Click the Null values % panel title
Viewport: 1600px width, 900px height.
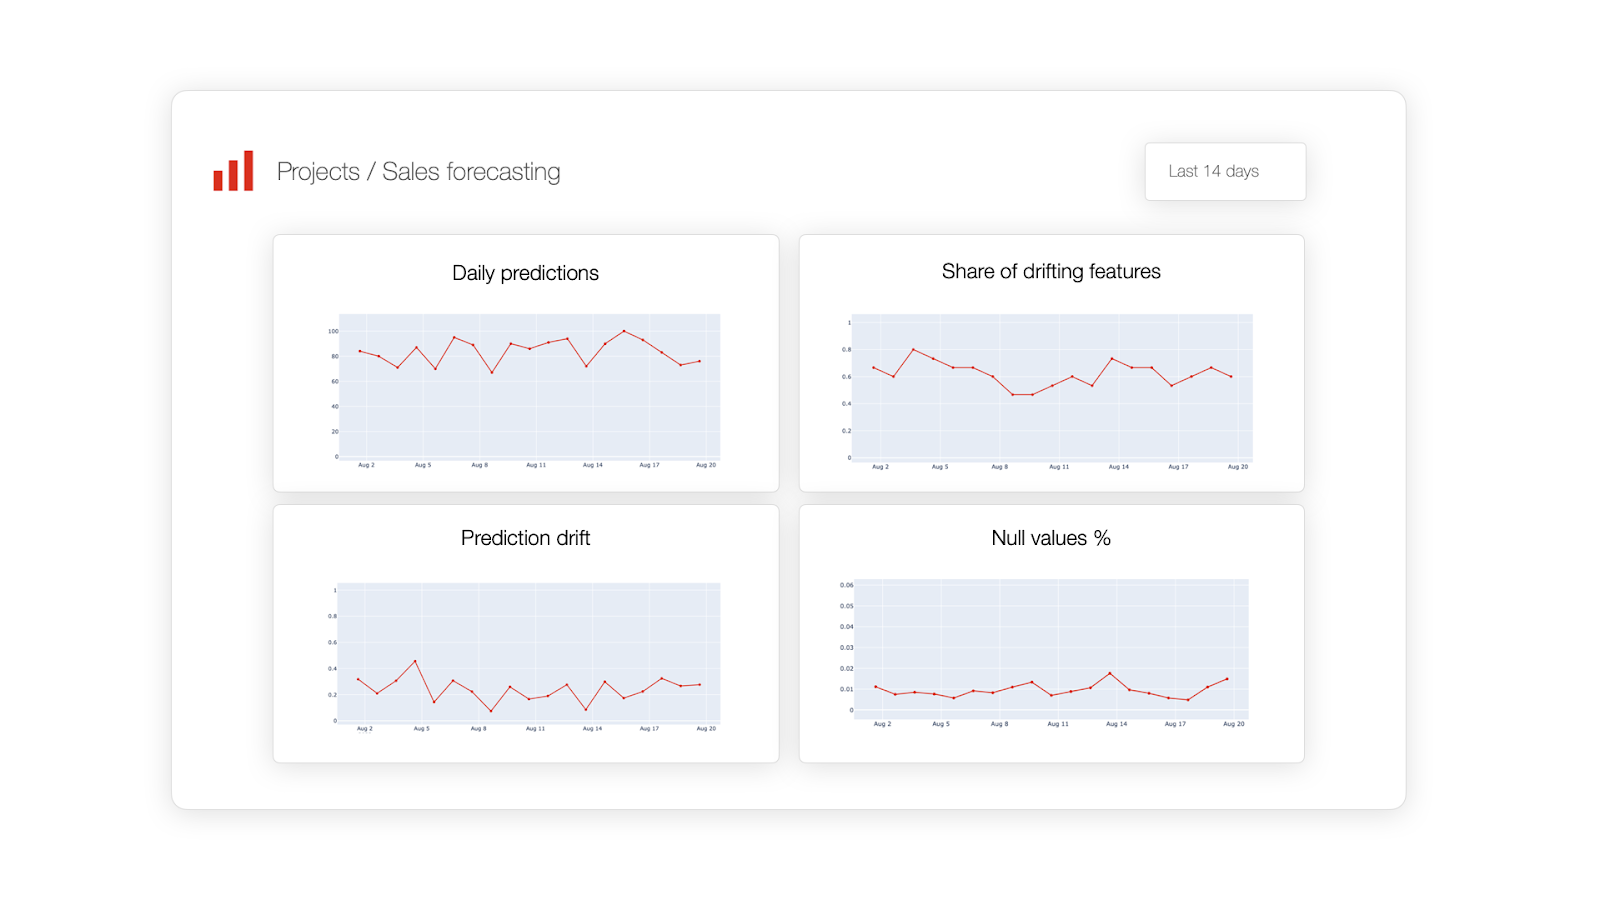coord(1051,538)
